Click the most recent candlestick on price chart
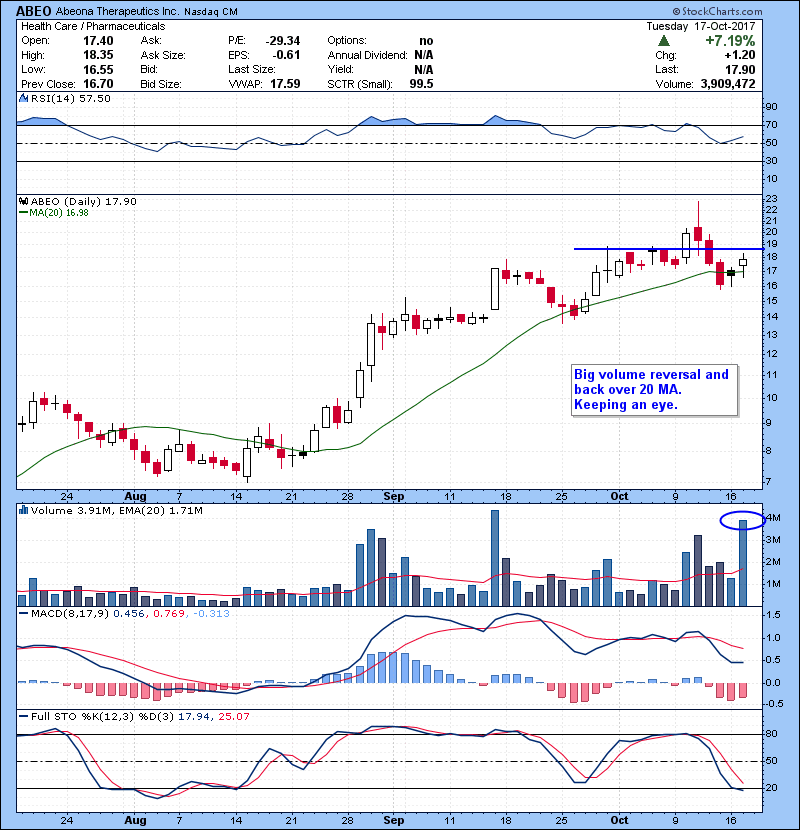800x830 pixels. tap(743, 263)
